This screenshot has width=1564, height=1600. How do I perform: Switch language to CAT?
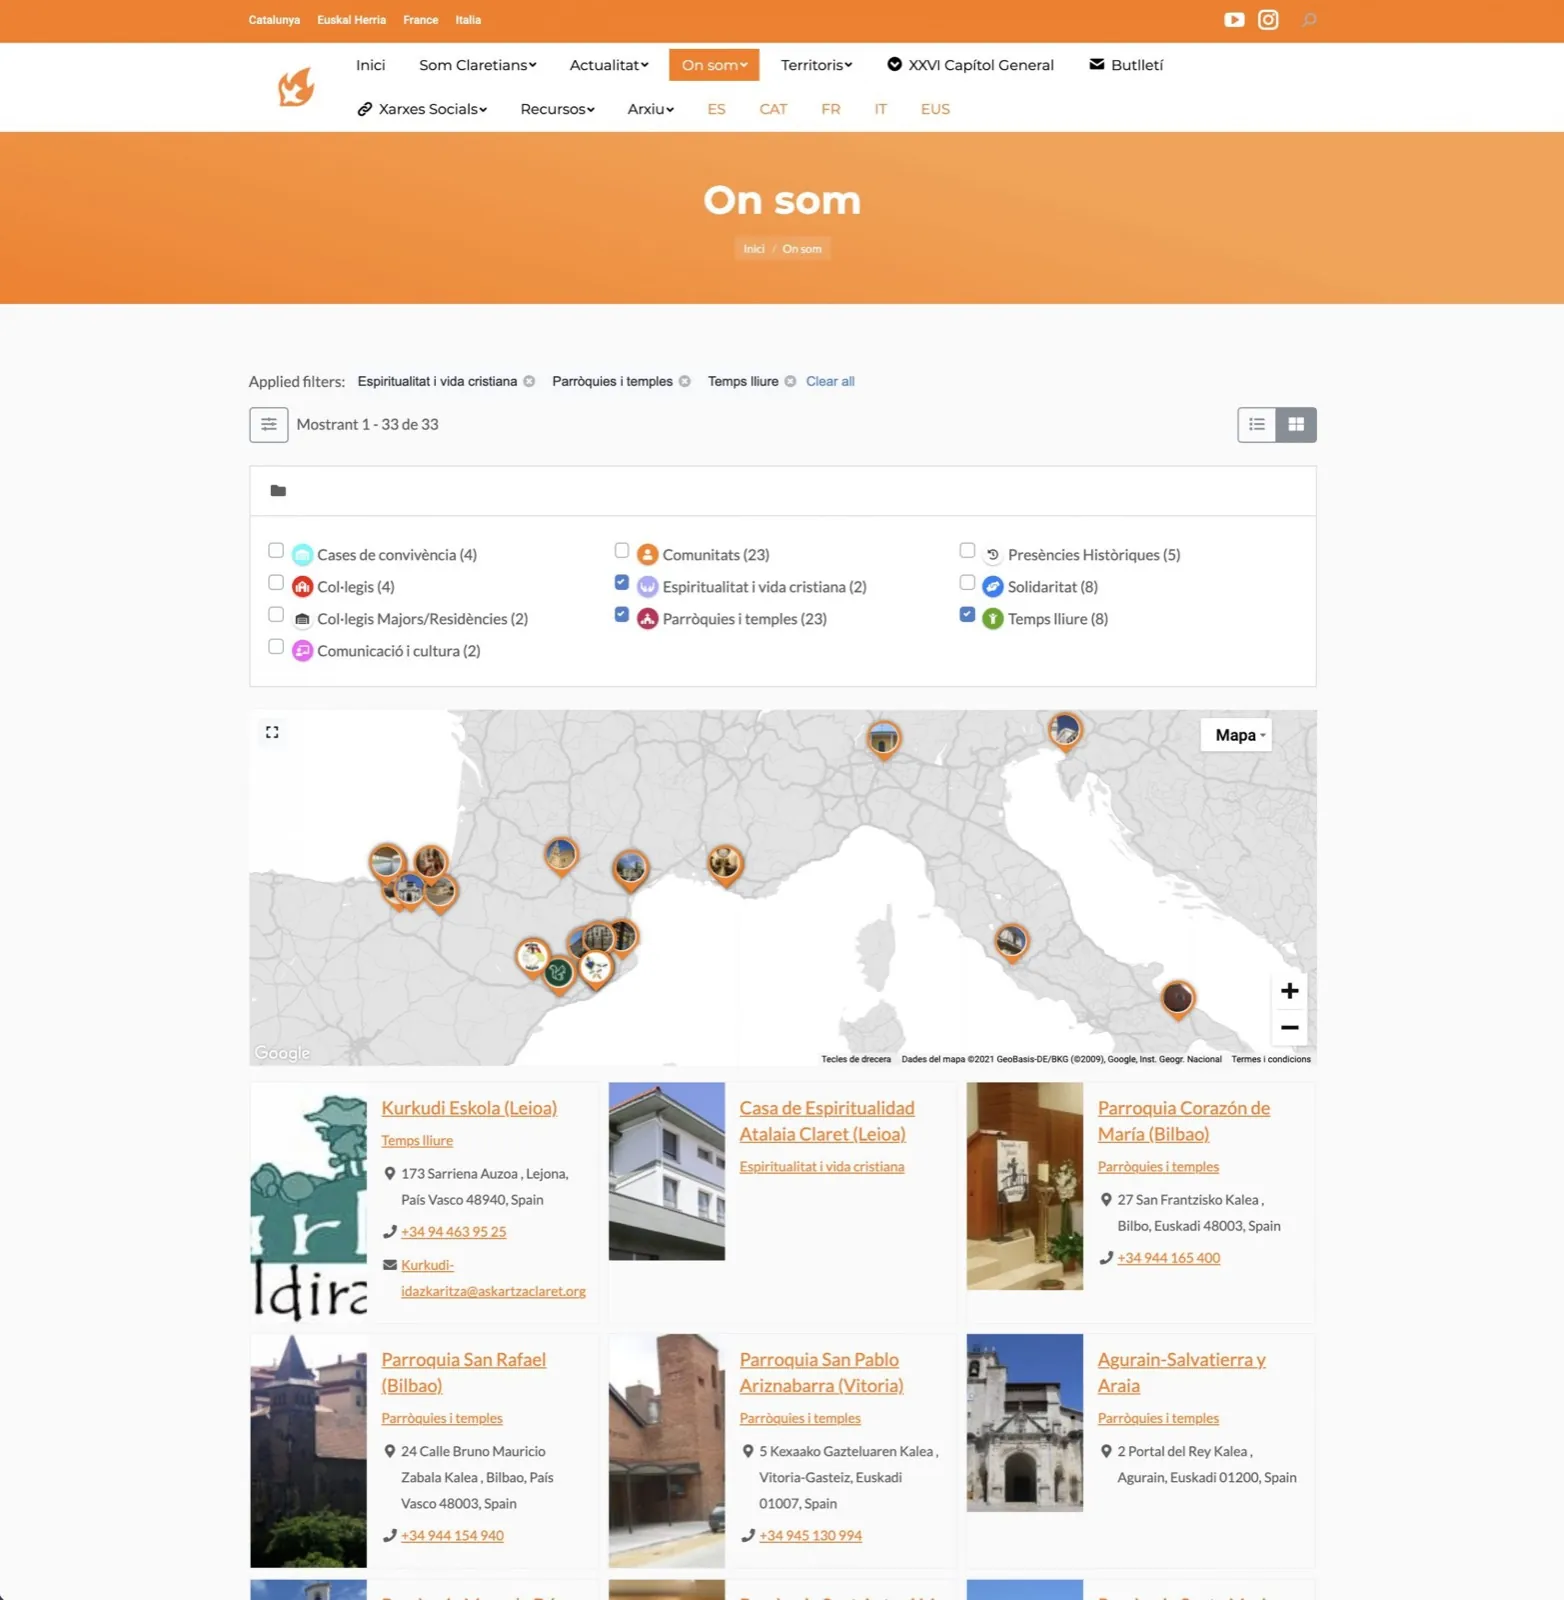tap(773, 109)
